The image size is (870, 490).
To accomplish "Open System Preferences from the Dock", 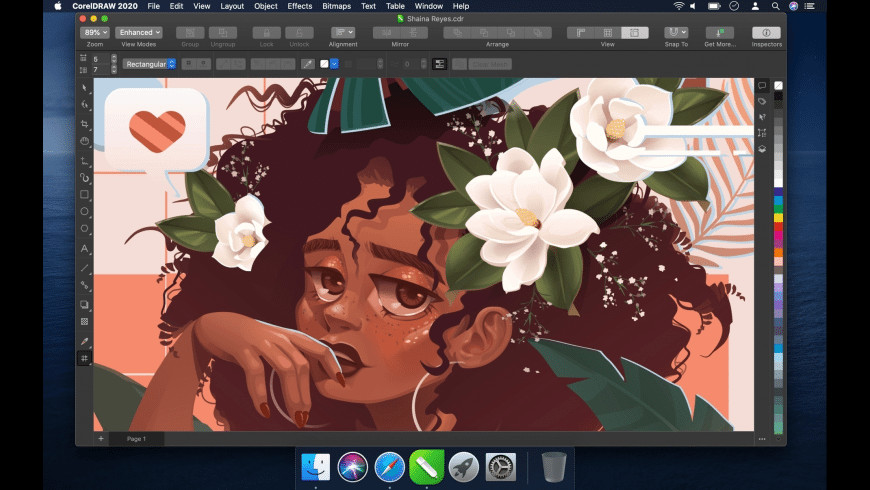I will [500, 467].
